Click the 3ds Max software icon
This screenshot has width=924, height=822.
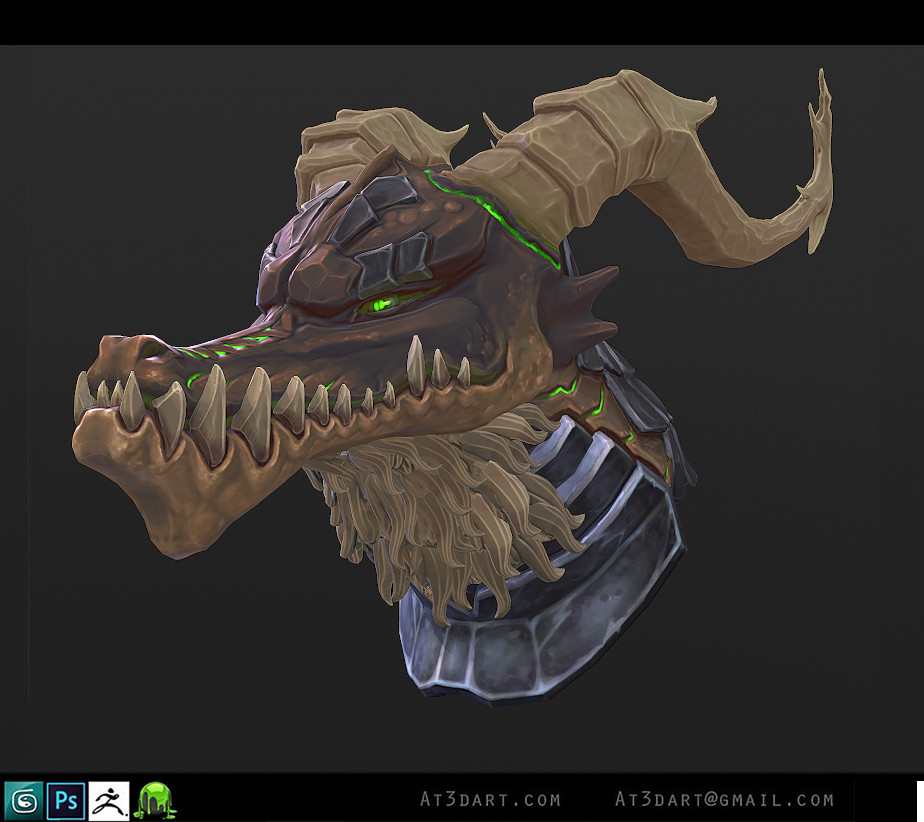pos(24,801)
